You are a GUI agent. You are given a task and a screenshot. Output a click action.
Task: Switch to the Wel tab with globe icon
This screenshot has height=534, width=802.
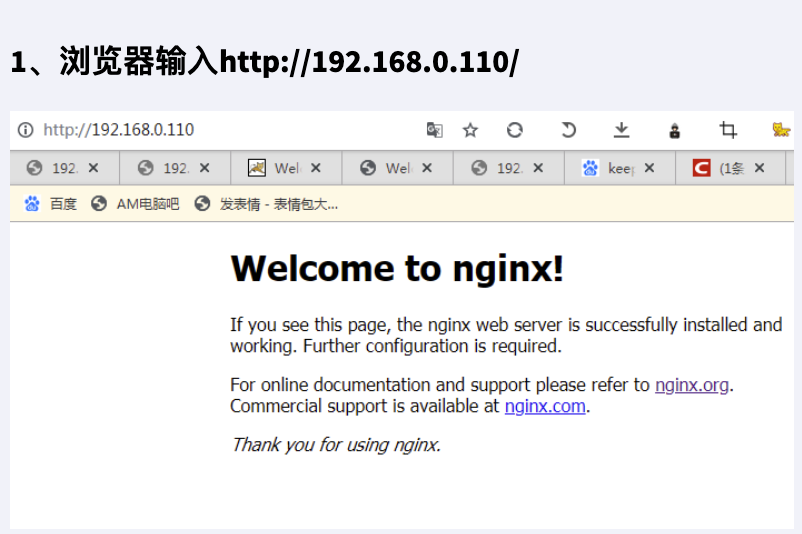397,168
